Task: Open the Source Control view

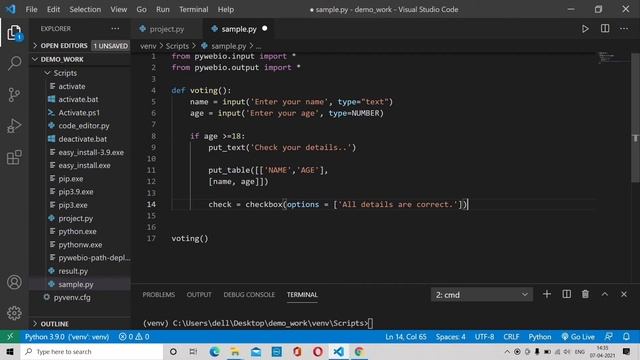Action: tap(14, 95)
